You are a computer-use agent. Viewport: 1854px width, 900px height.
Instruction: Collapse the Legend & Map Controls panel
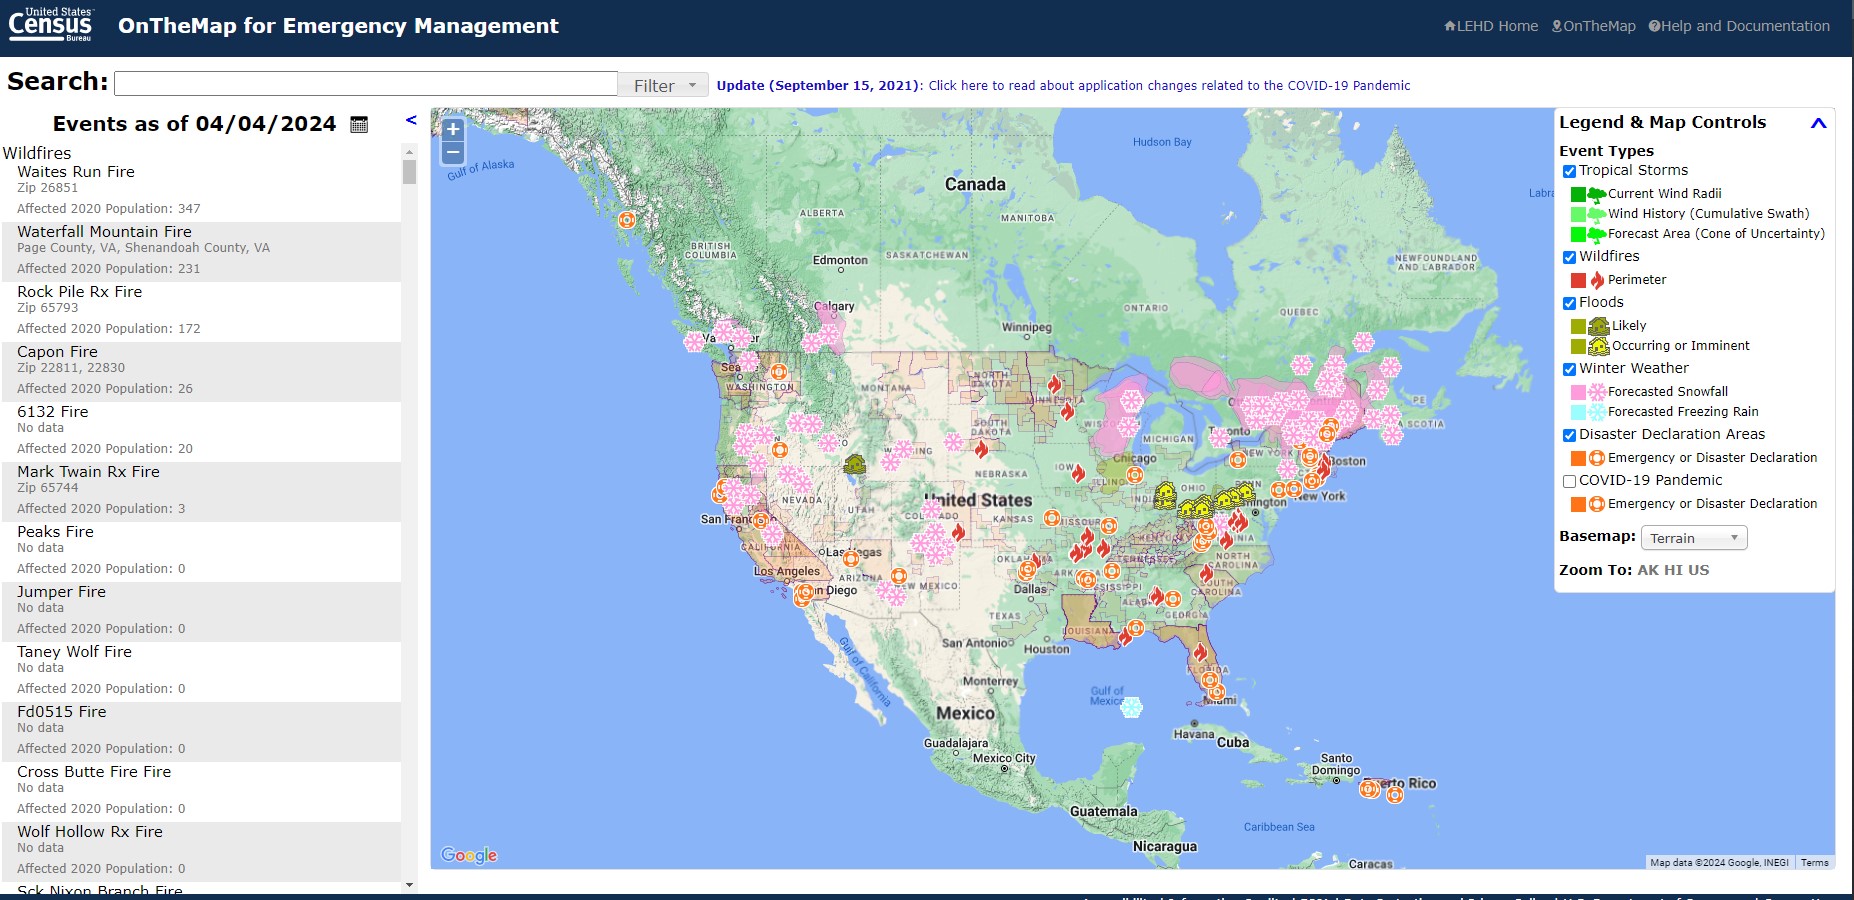tap(1818, 123)
